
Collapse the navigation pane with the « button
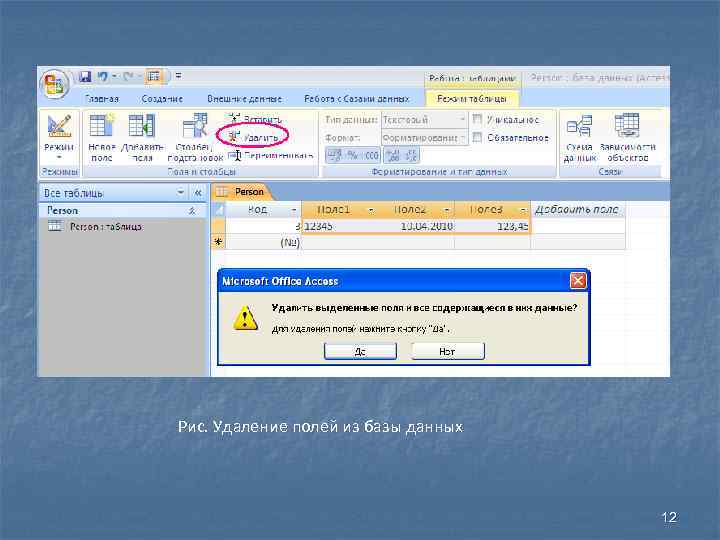point(198,193)
